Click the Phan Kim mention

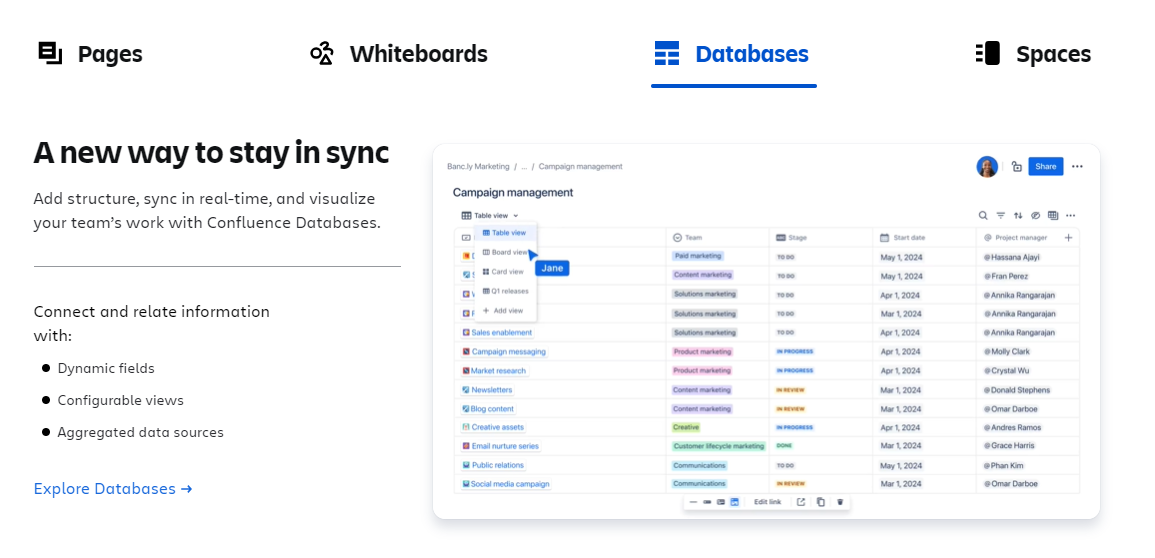tap(1003, 466)
